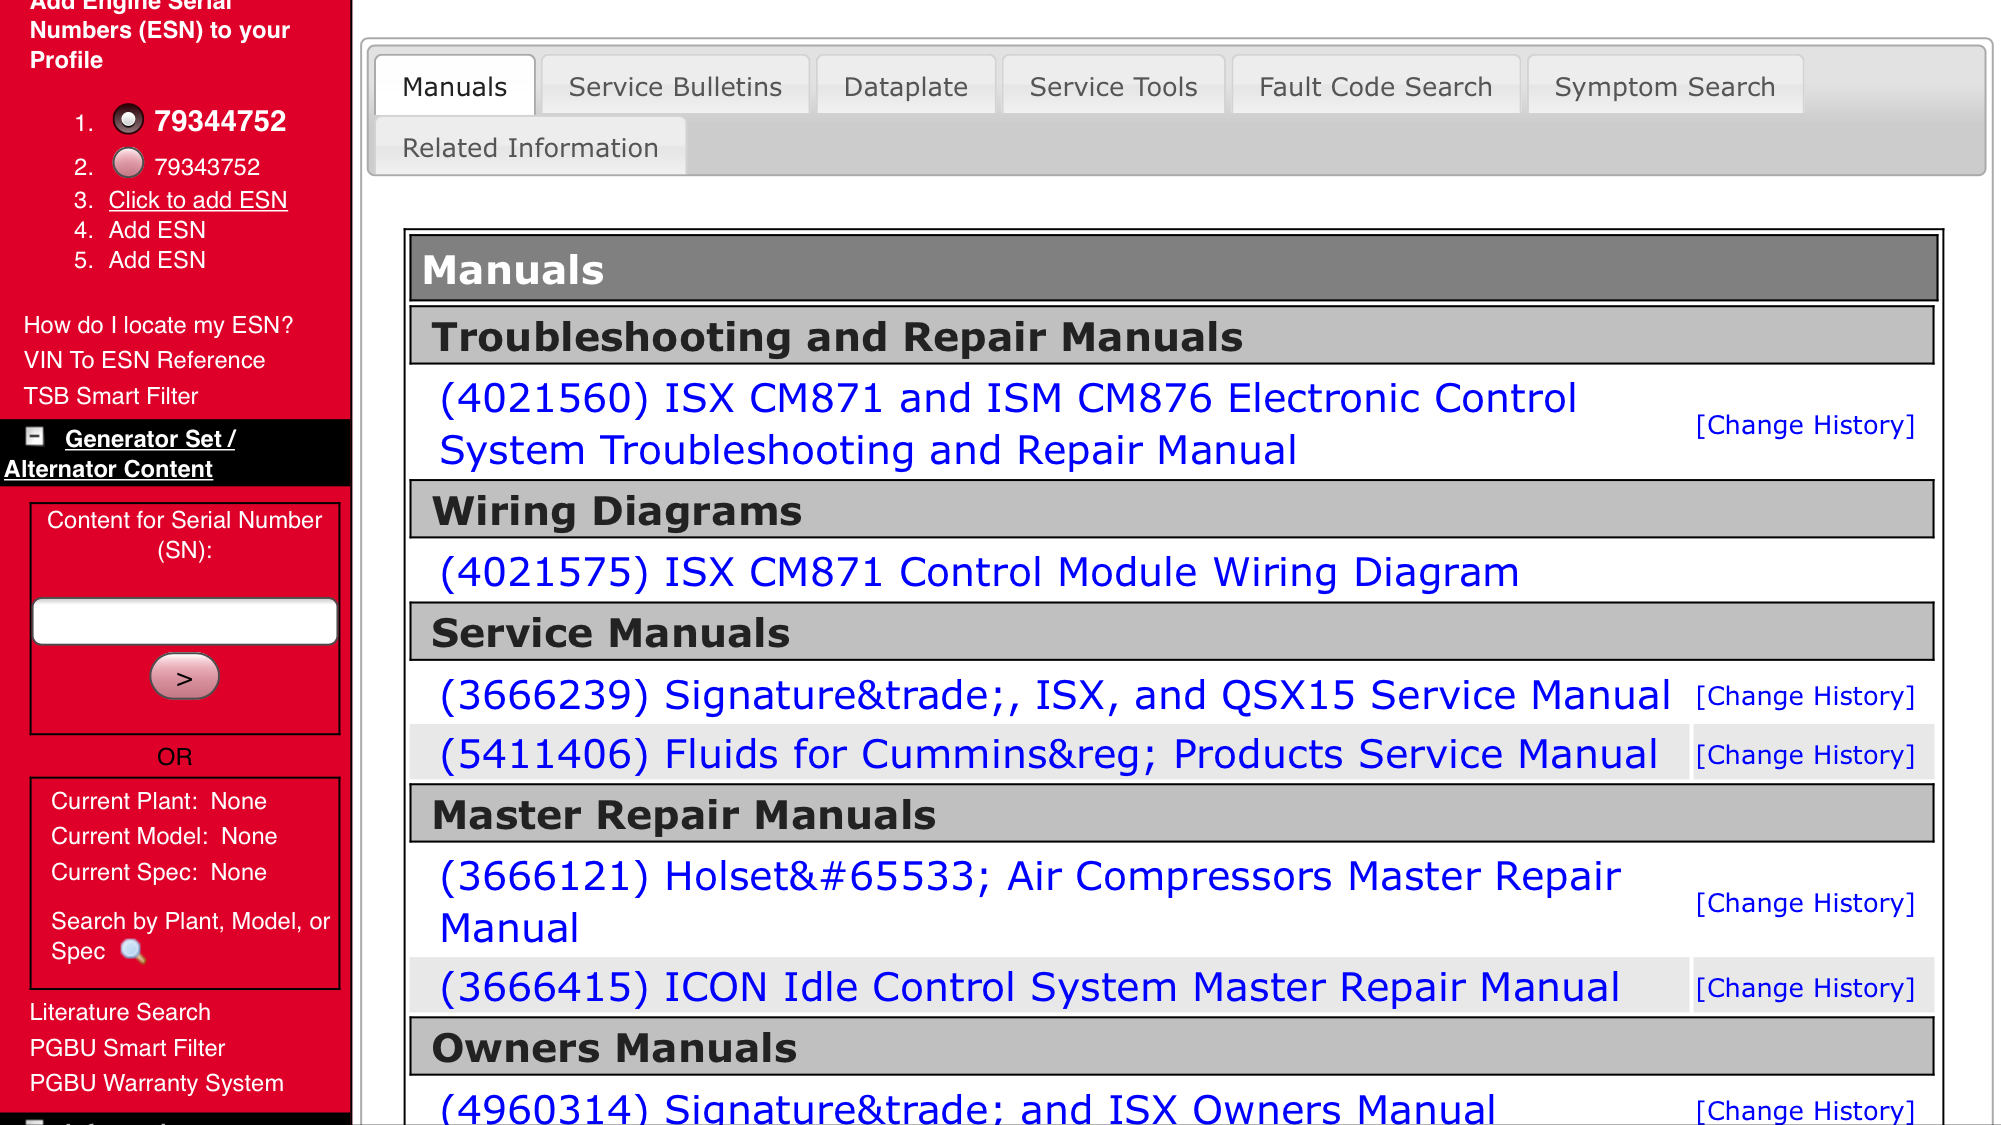Open ISX CM871 Control Module Wiring Diagram
The height and width of the screenshot is (1125, 2001).
click(x=979, y=573)
